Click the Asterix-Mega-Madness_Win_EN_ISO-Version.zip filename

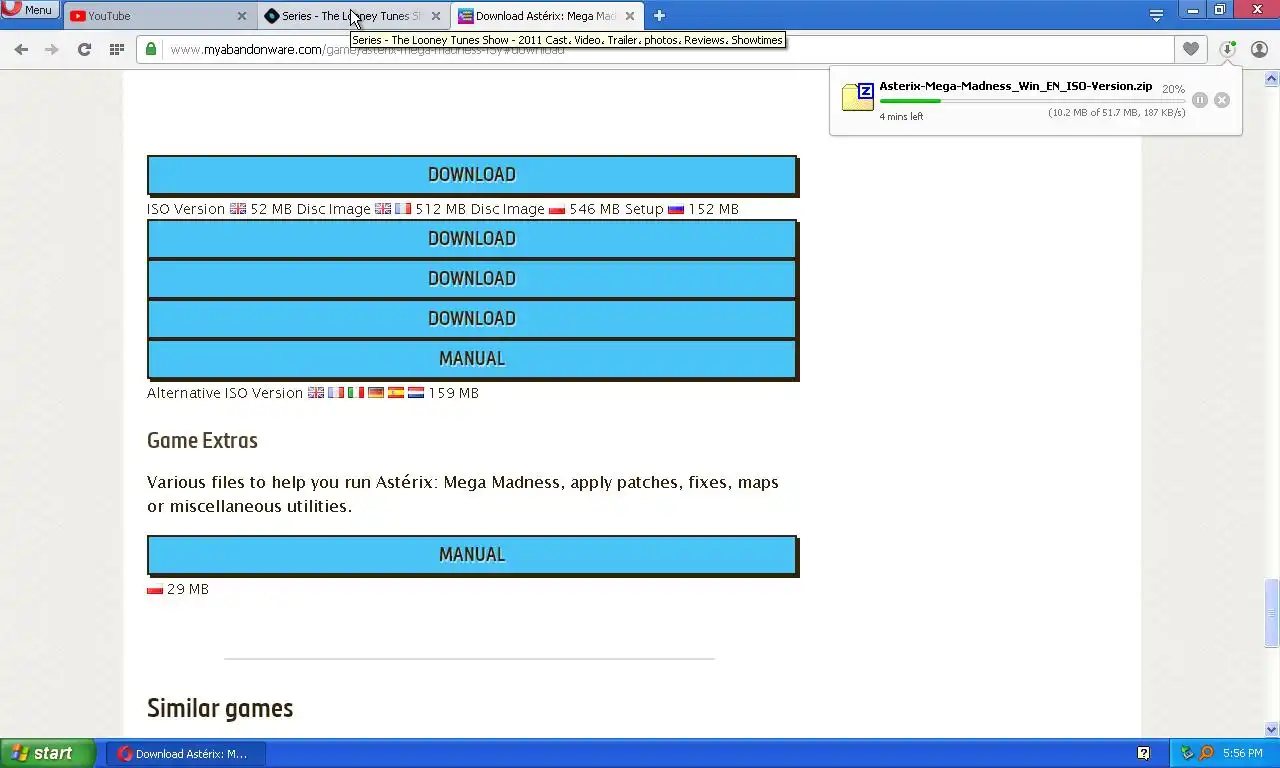1015,87
